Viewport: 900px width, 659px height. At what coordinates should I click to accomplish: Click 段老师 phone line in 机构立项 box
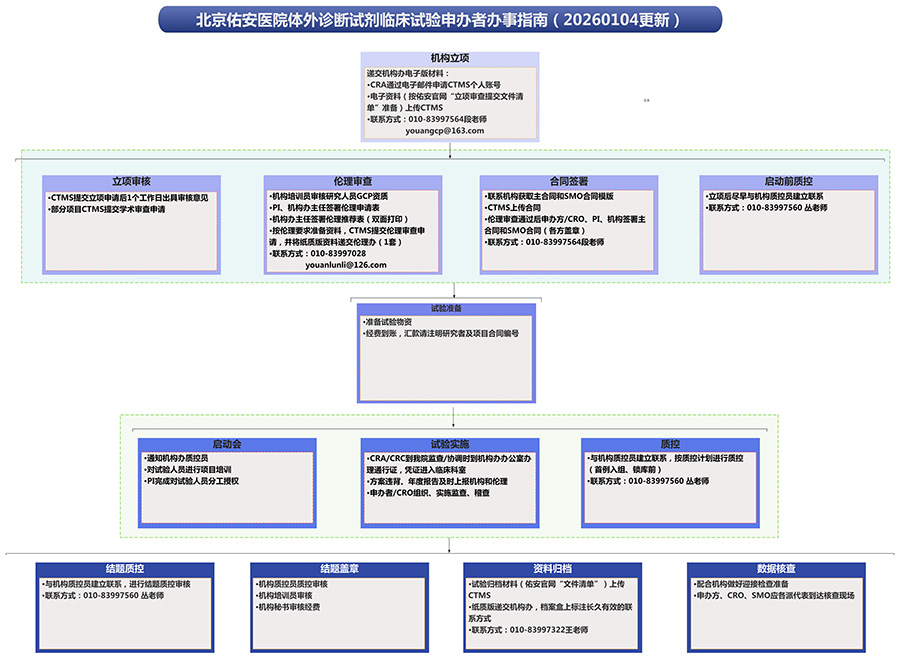click(x=427, y=119)
